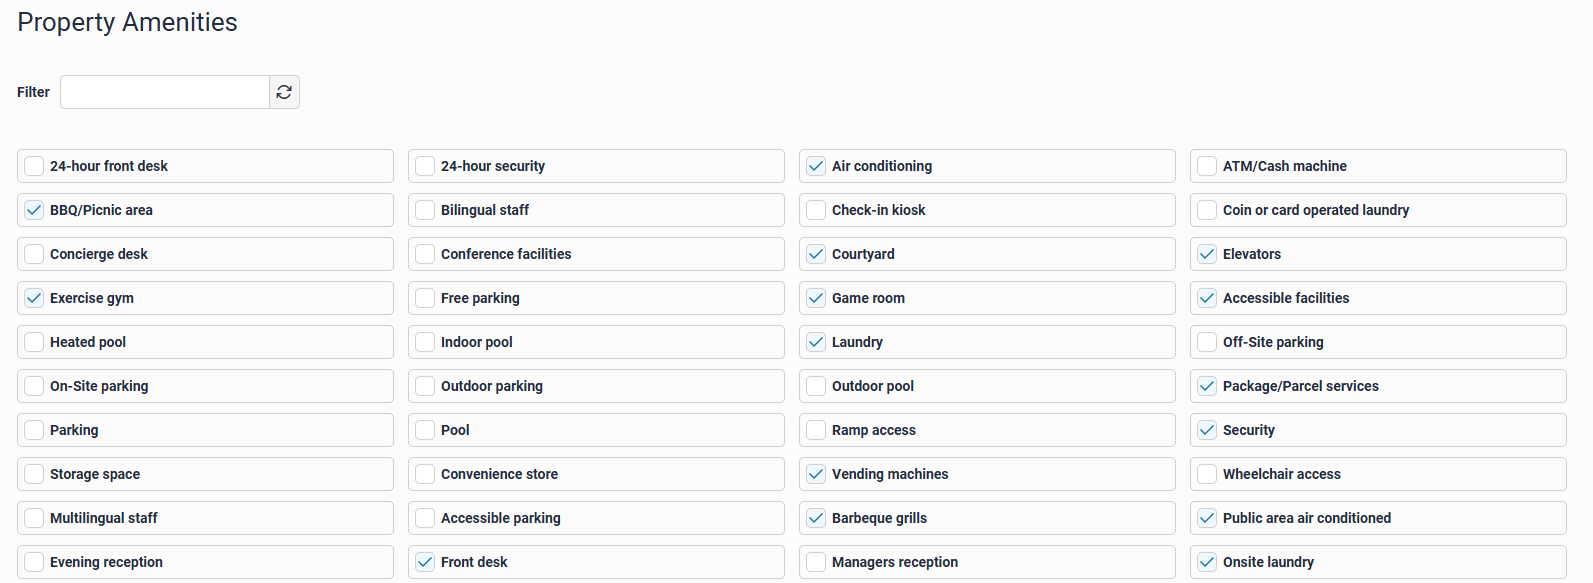
Task: Tick the ATM/Cash machine checkbox
Action: click(1207, 166)
